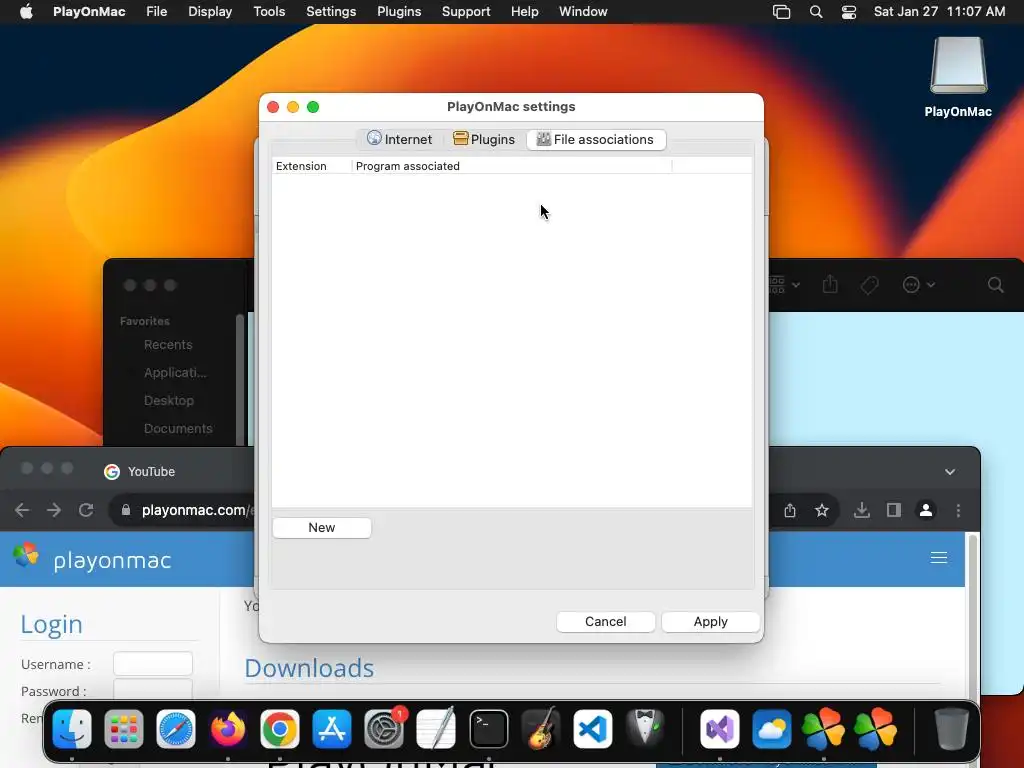Image resolution: width=1024 pixels, height=768 pixels.
Task: Toggle Chrome side panel icon
Action: 893,510
